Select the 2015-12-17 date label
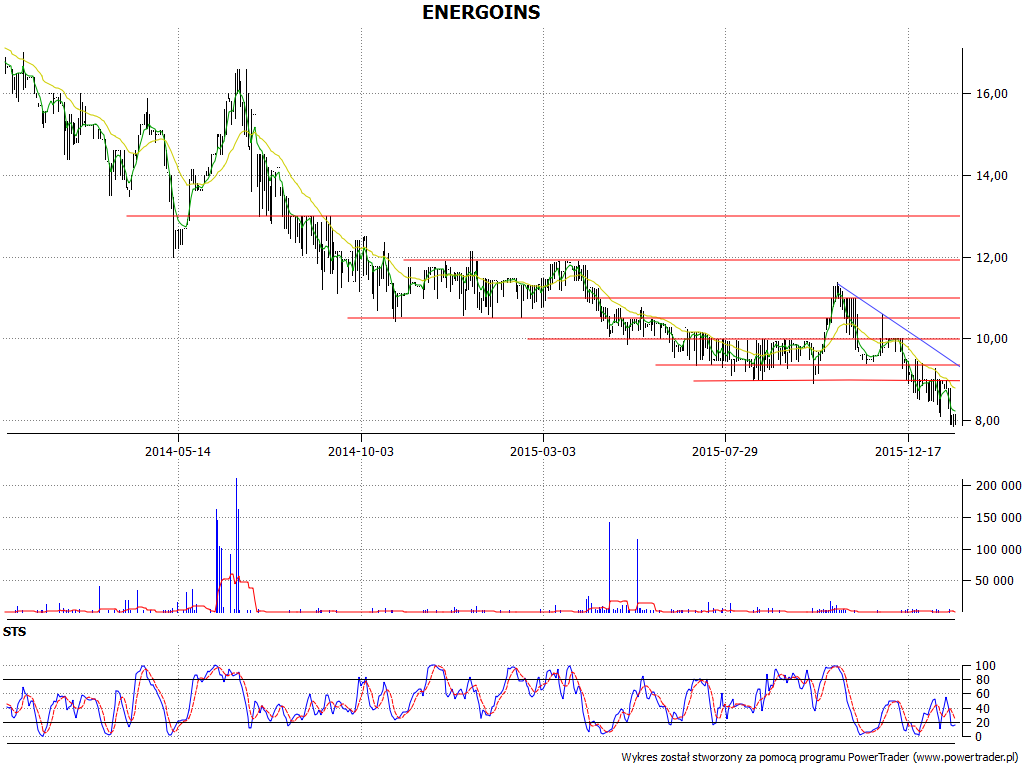Image resolution: width=1024 pixels, height=768 pixels. pyautogui.click(x=908, y=451)
